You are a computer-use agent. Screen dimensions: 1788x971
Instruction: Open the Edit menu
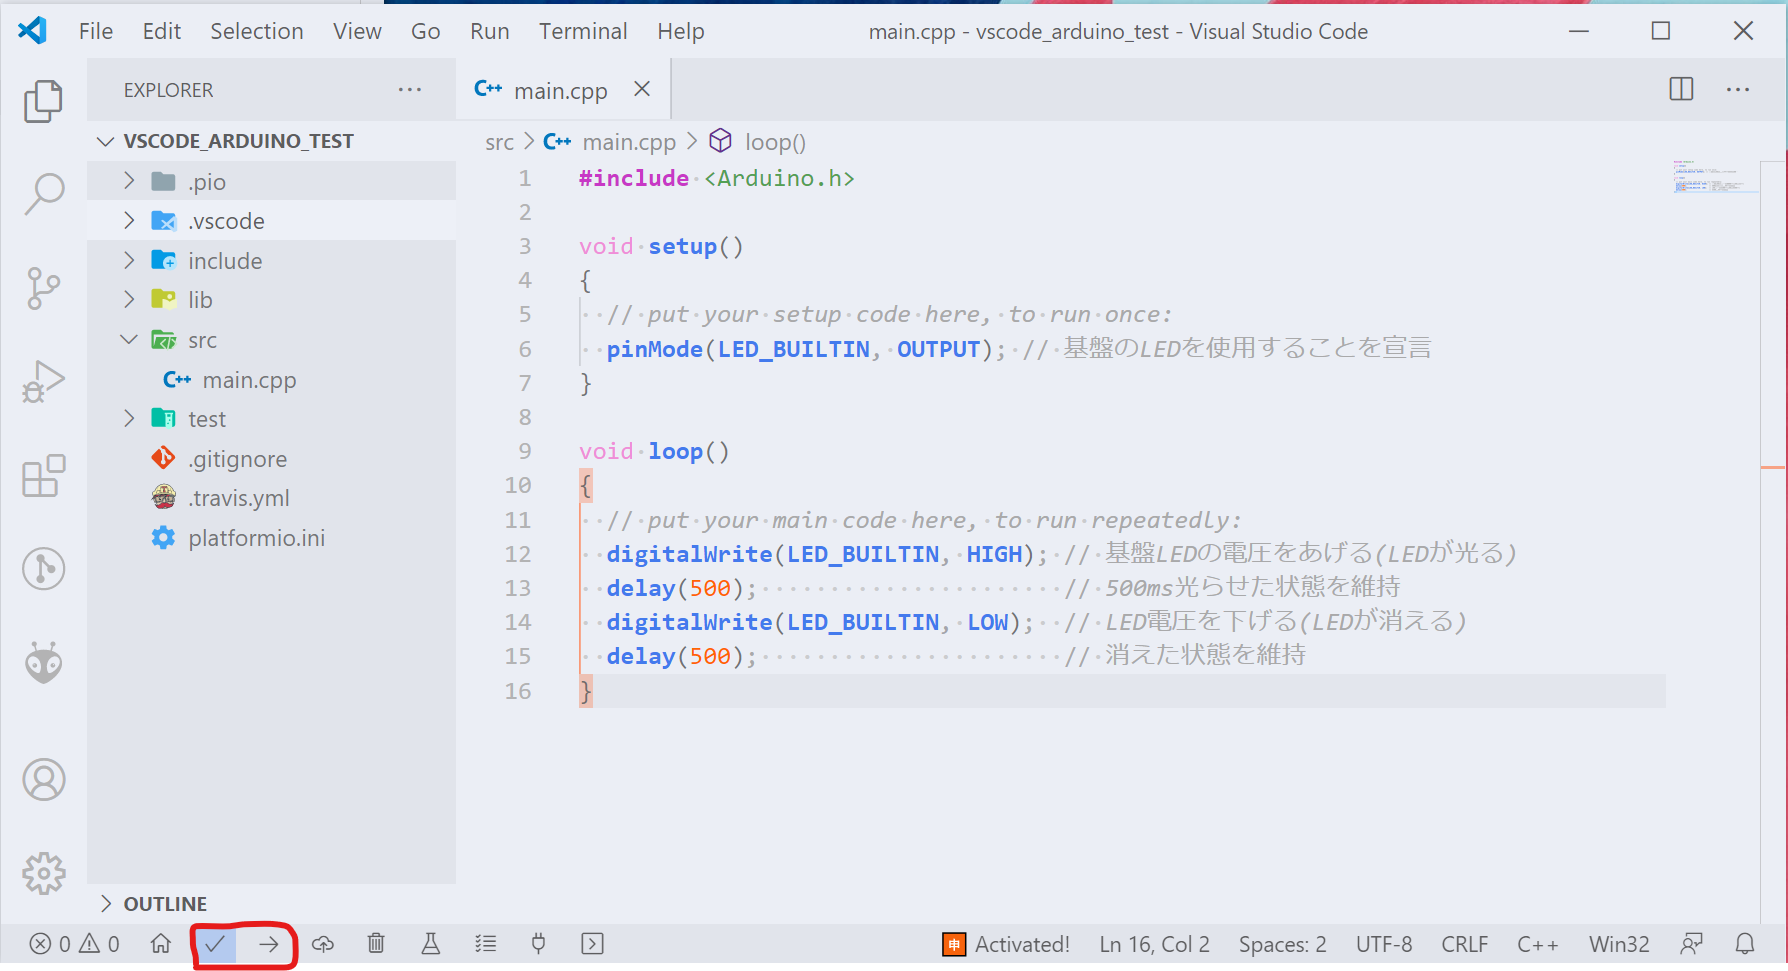click(162, 31)
